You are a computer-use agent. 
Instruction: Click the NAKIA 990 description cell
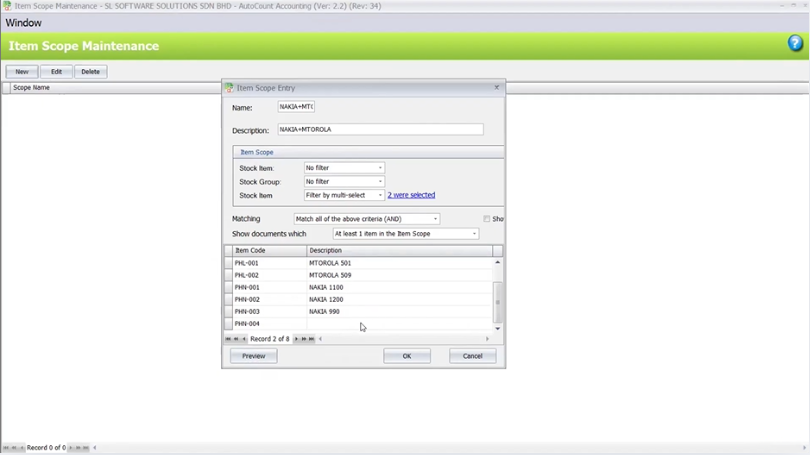pos(399,311)
